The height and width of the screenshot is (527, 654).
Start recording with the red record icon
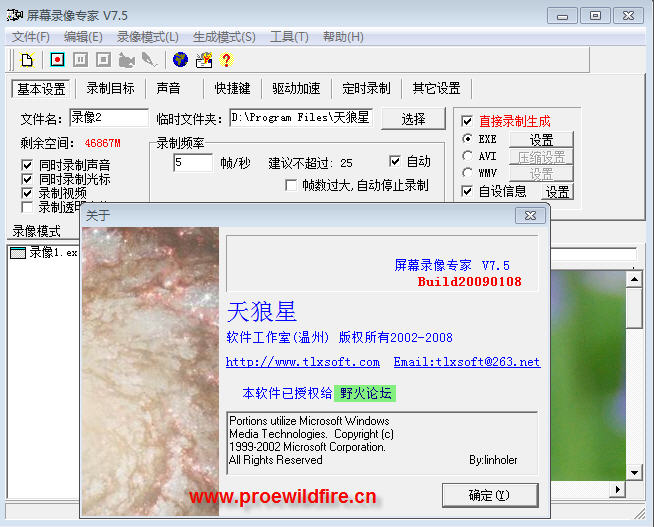click(x=57, y=60)
